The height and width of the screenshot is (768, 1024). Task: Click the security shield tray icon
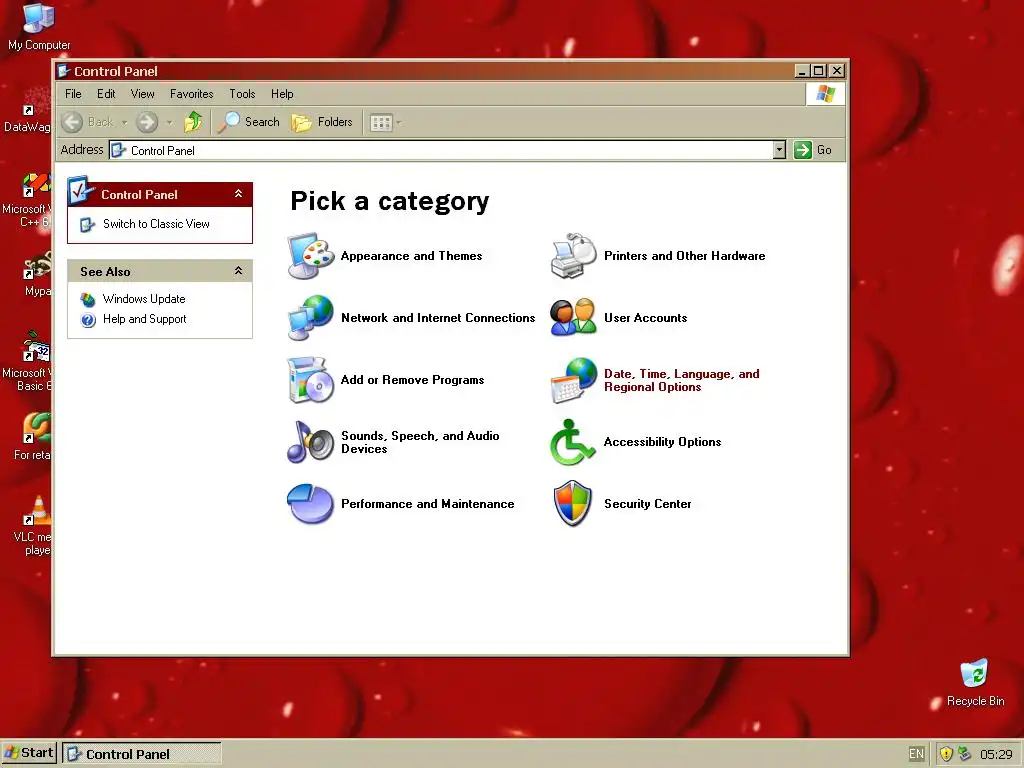click(946, 754)
